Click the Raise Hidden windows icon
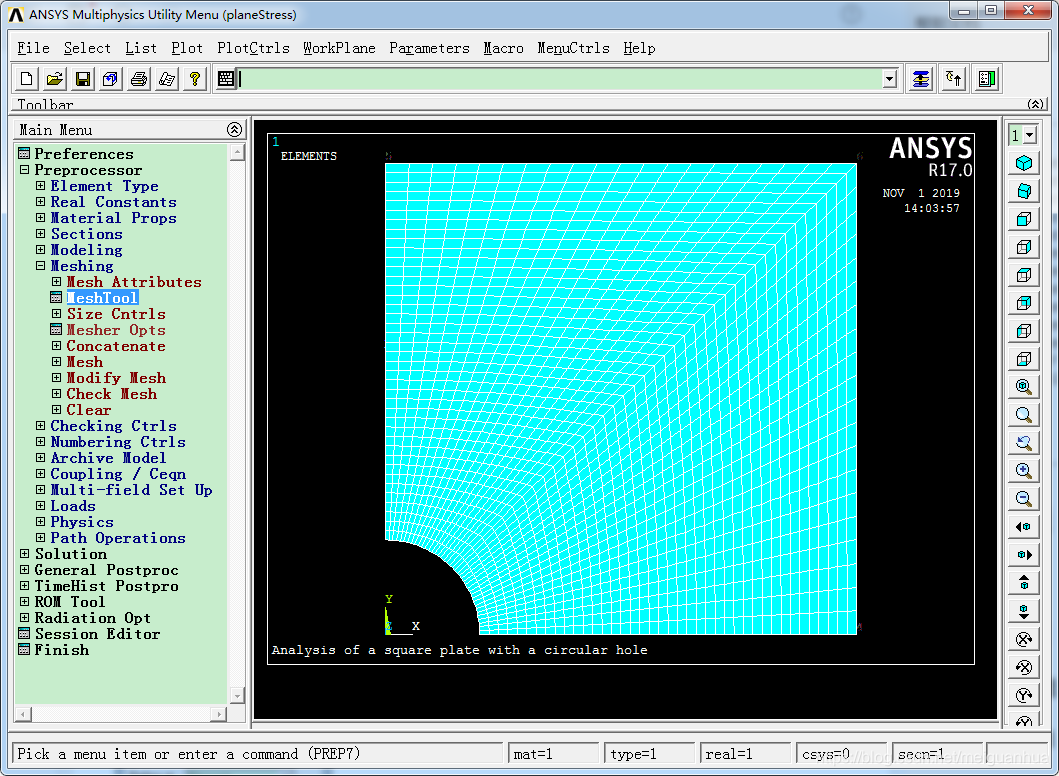The width and height of the screenshot is (1059, 776). (921, 79)
